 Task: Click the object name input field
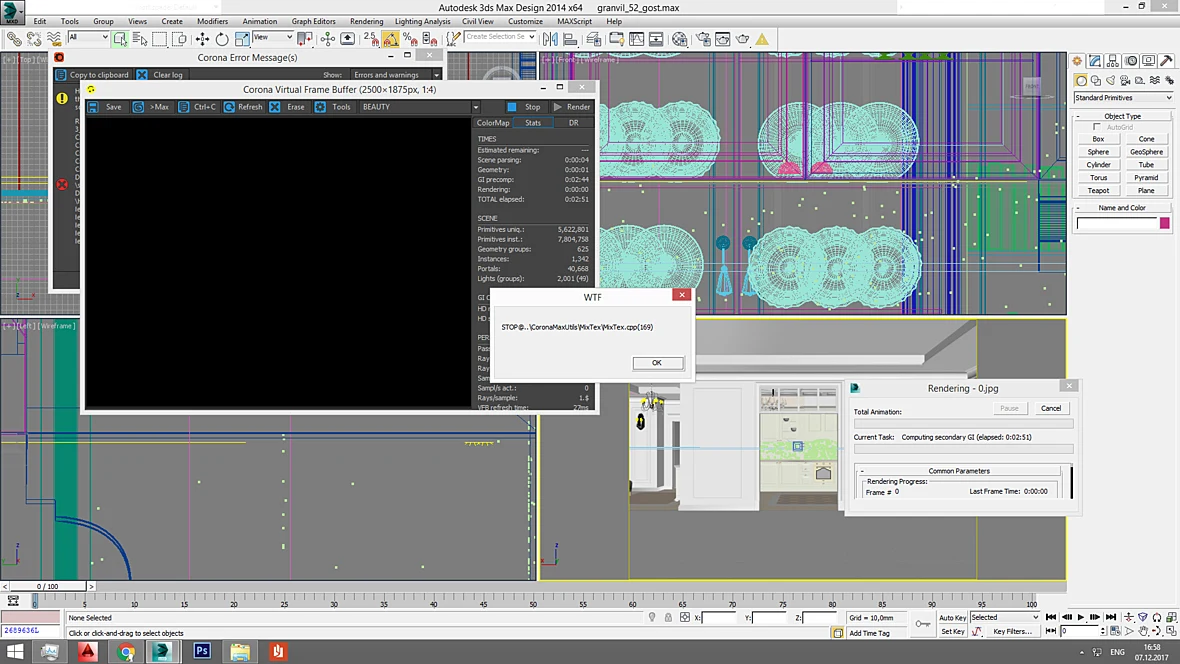[x=1117, y=223]
